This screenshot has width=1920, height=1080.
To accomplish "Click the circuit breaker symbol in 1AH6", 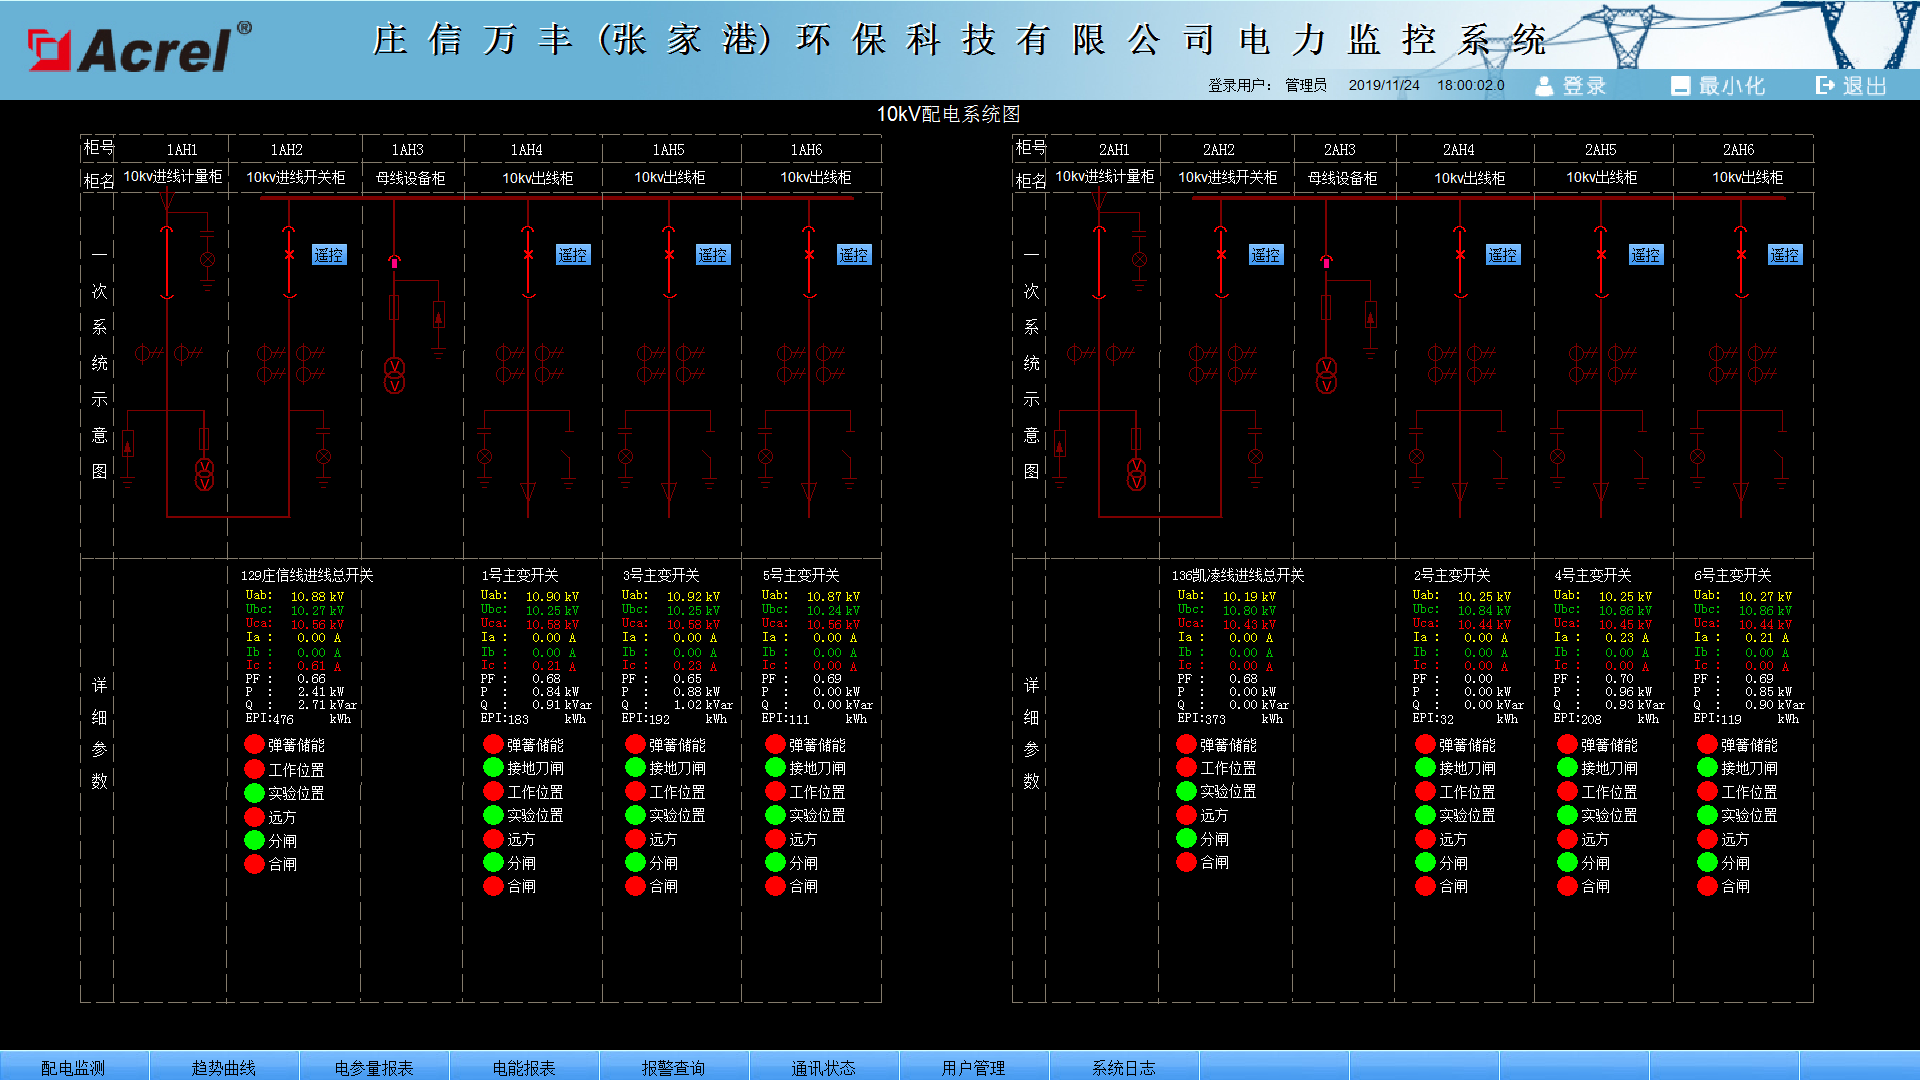I will (810, 262).
